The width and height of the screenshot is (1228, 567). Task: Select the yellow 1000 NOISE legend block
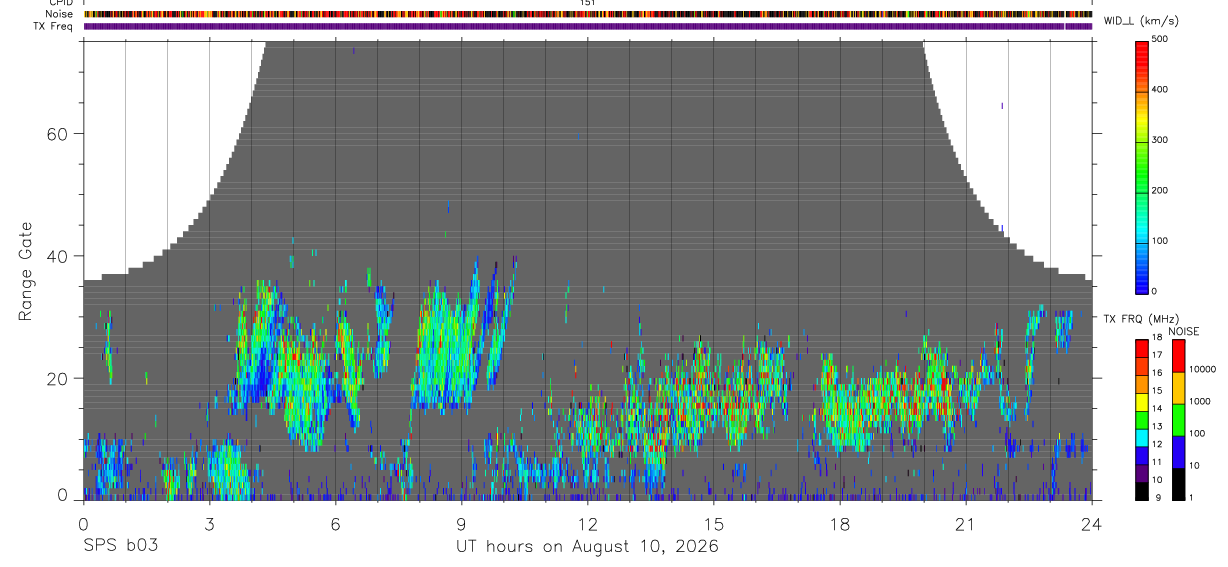tap(1177, 387)
